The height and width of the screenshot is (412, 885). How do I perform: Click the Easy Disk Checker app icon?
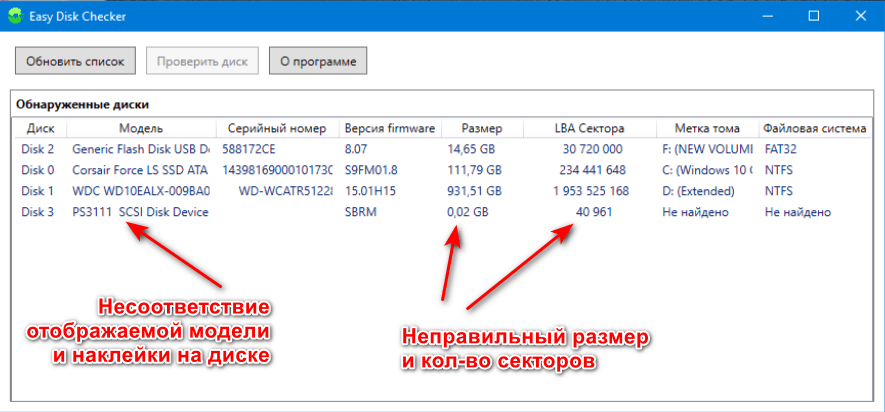click(15, 15)
